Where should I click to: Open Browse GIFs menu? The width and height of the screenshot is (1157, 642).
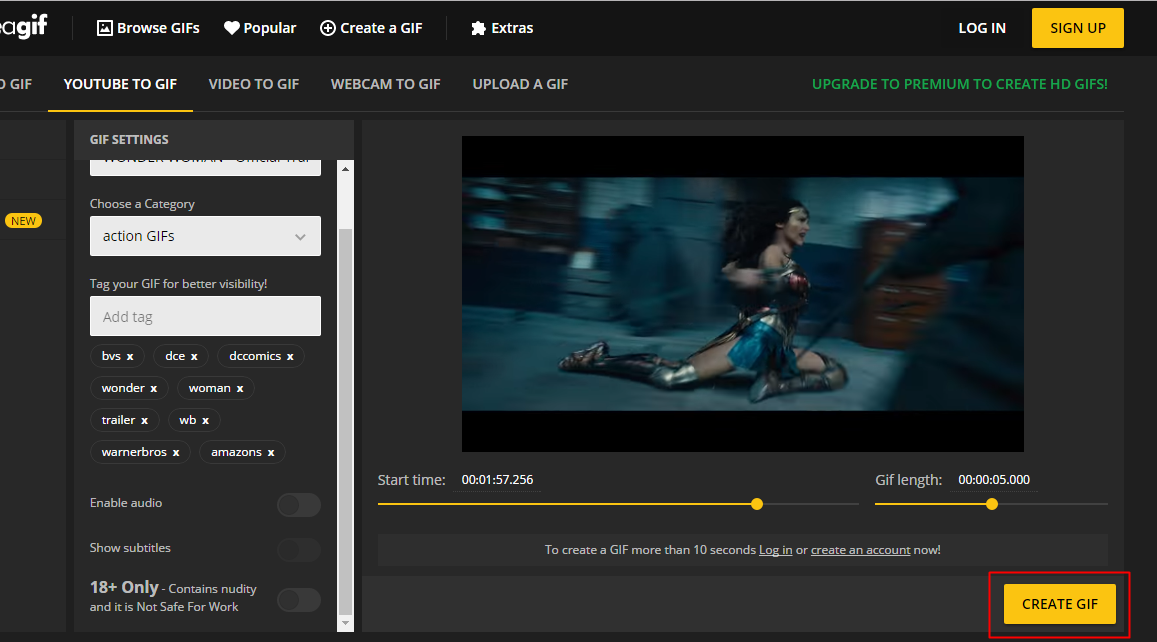[x=148, y=28]
